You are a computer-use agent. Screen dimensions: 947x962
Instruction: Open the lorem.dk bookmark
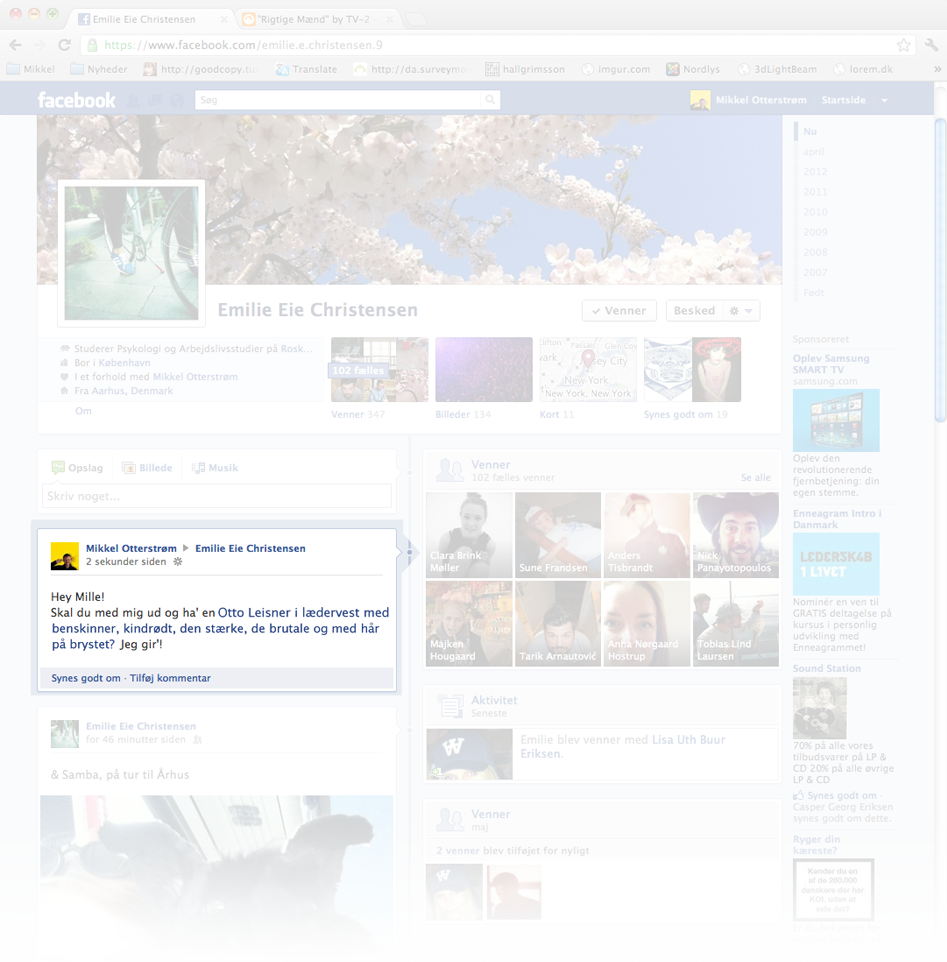click(x=862, y=69)
